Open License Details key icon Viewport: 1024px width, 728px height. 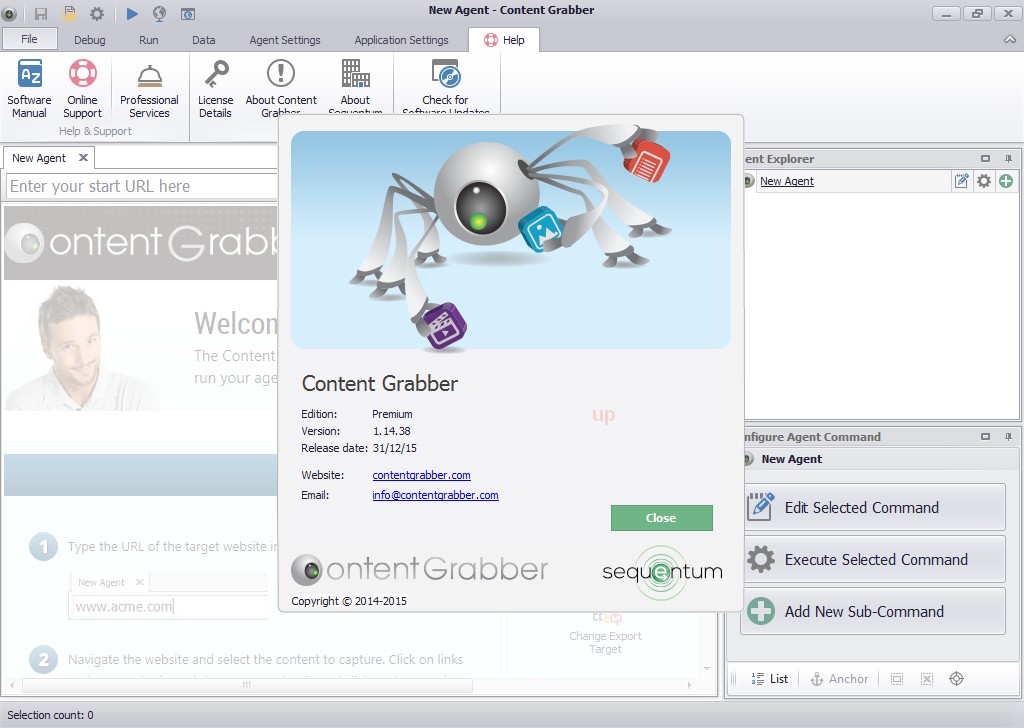click(215, 75)
